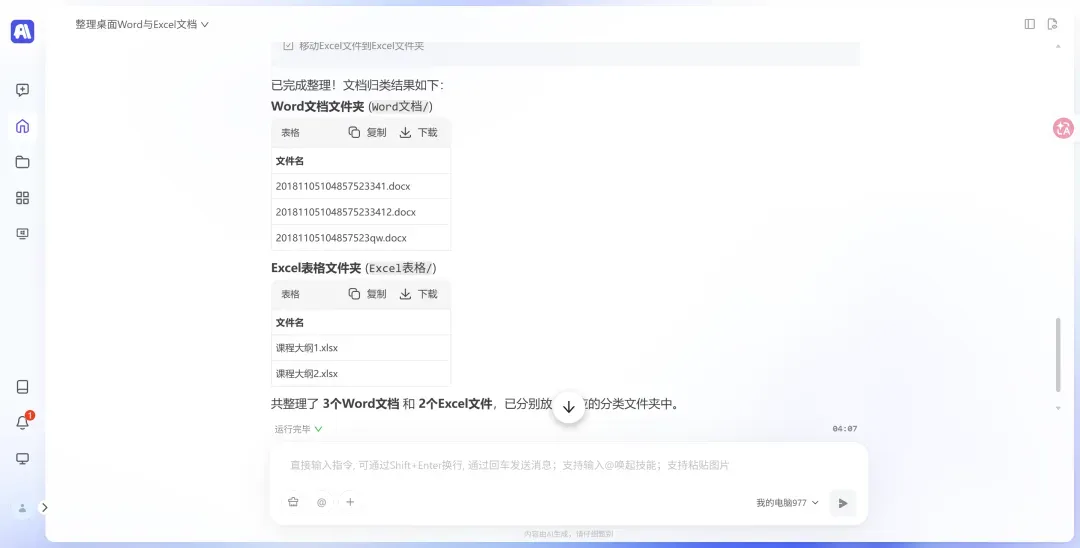Open the apps grid icon in sidebar
The height and width of the screenshot is (548, 1080).
[x=22, y=198]
